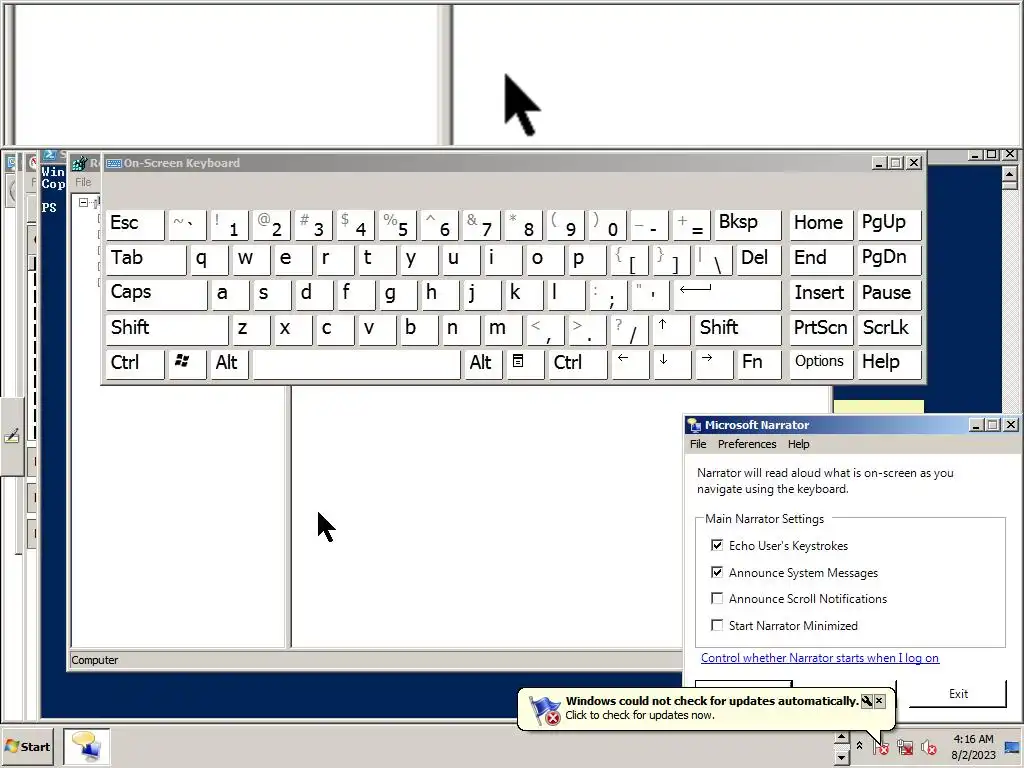Enable Start Narrator Minimized checkbox
The height and width of the screenshot is (768, 1024).
[717, 625]
